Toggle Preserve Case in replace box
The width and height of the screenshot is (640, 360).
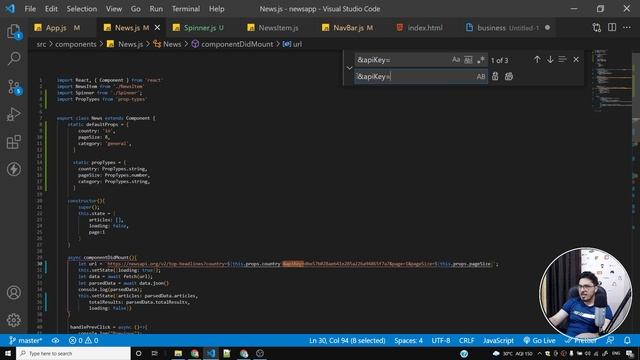[x=481, y=76]
